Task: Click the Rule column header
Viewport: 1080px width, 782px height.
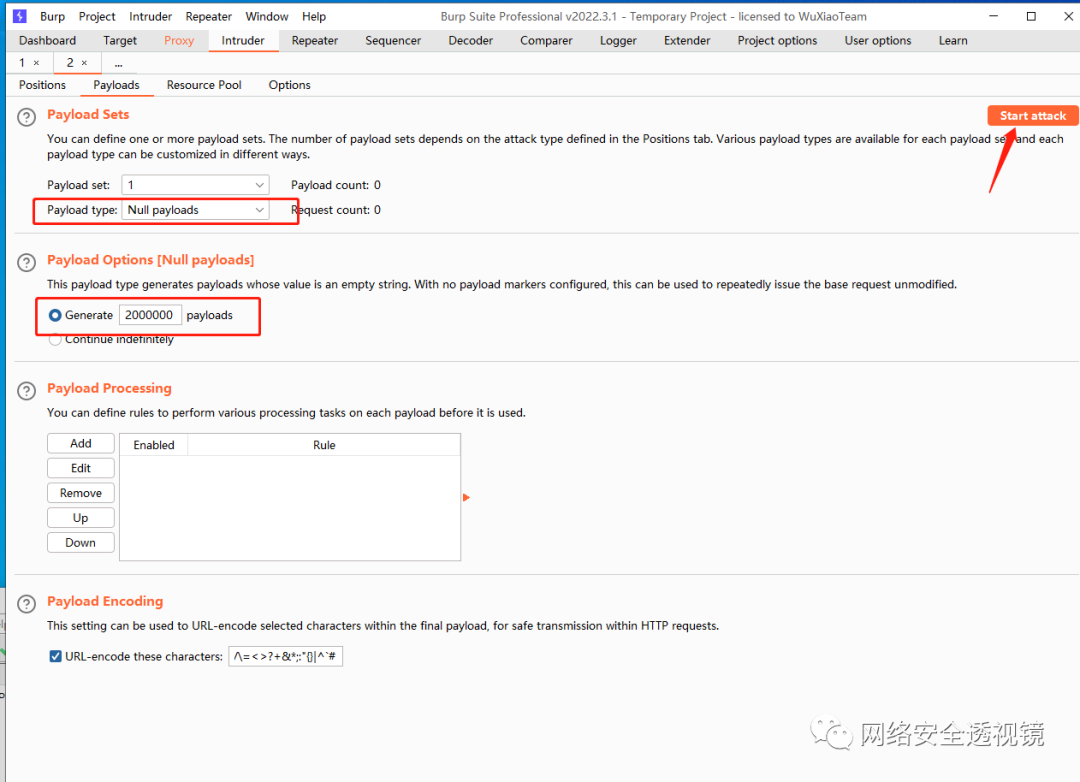Action: click(324, 445)
